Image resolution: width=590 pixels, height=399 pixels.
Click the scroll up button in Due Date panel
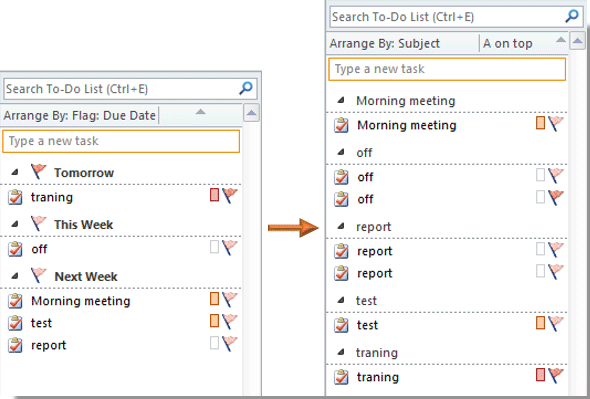(251, 113)
